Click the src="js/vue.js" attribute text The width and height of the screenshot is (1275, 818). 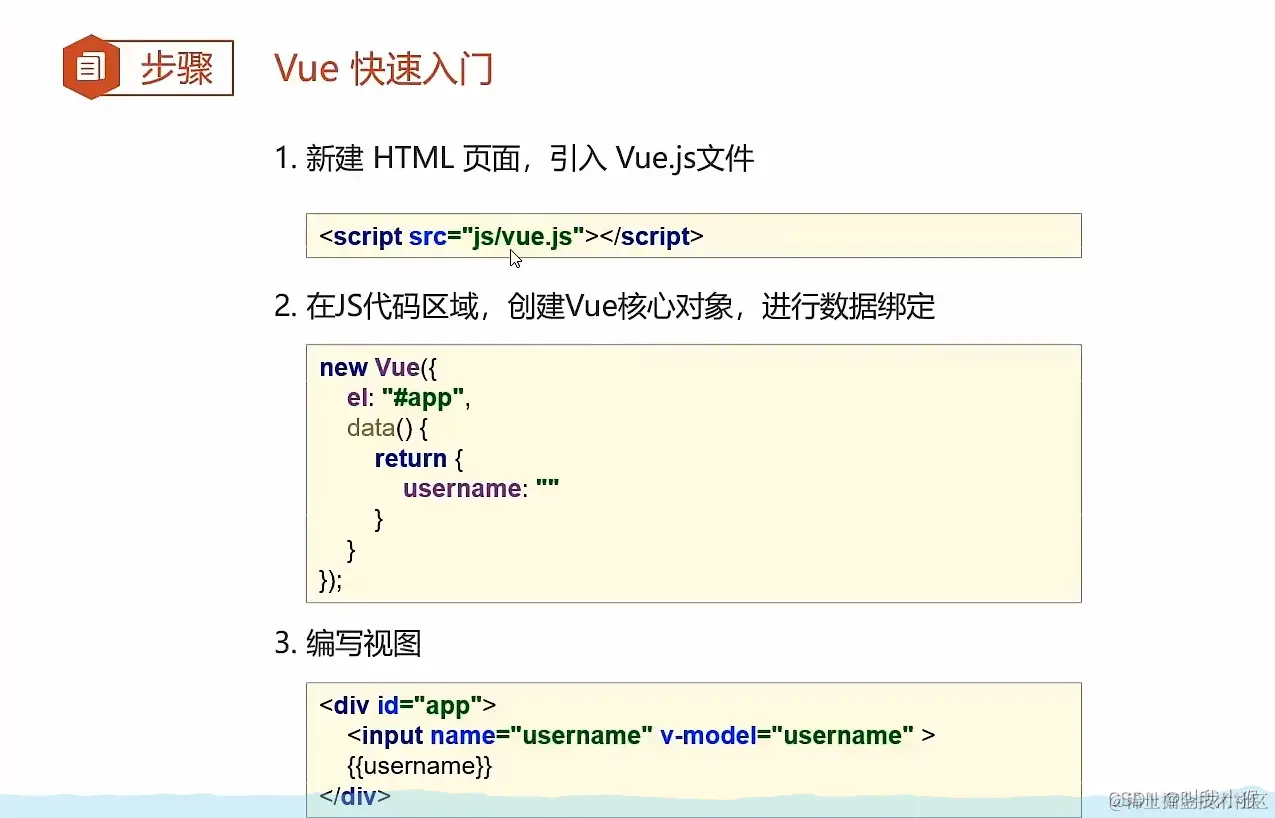pos(499,236)
